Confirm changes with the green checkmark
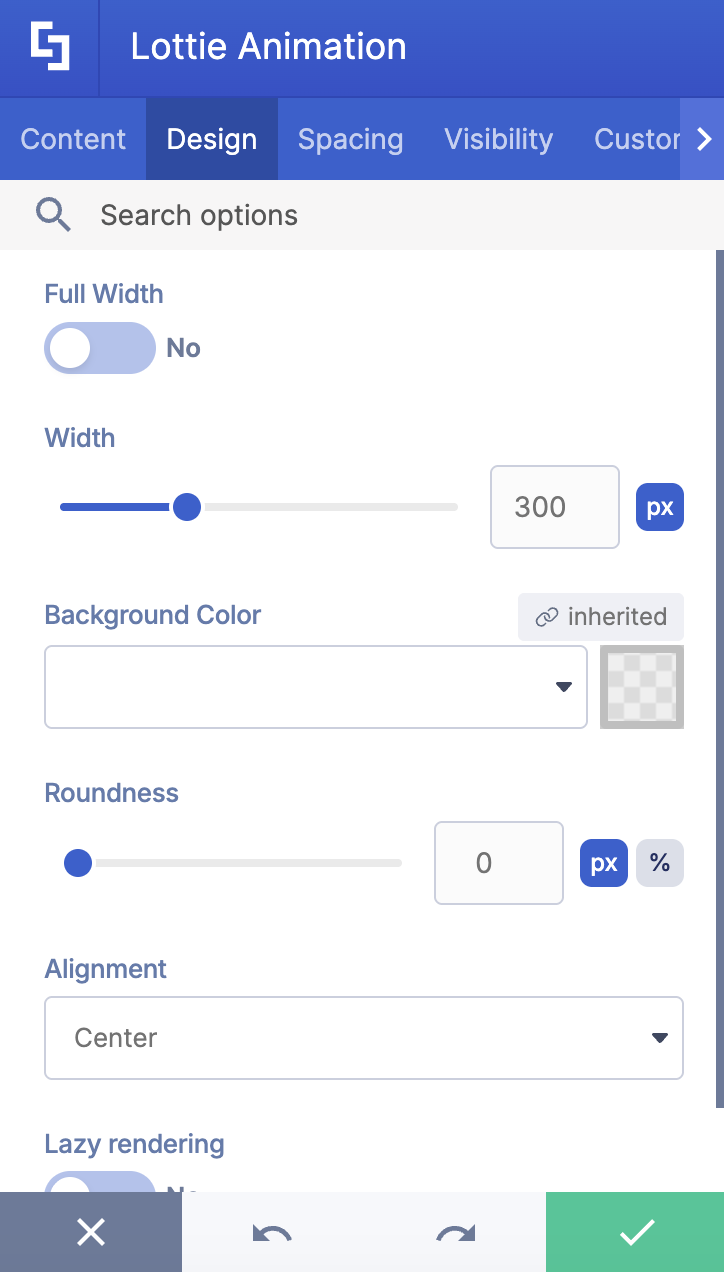The height and width of the screenshot is (1272, 724). pyautogui.click(x=634, y=1232)
